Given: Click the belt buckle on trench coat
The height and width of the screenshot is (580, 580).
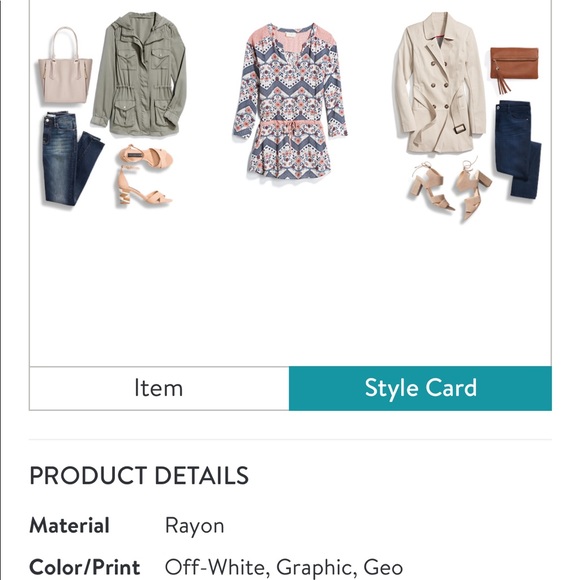Looking at the screenshot, I should click(x=460, y=129).
